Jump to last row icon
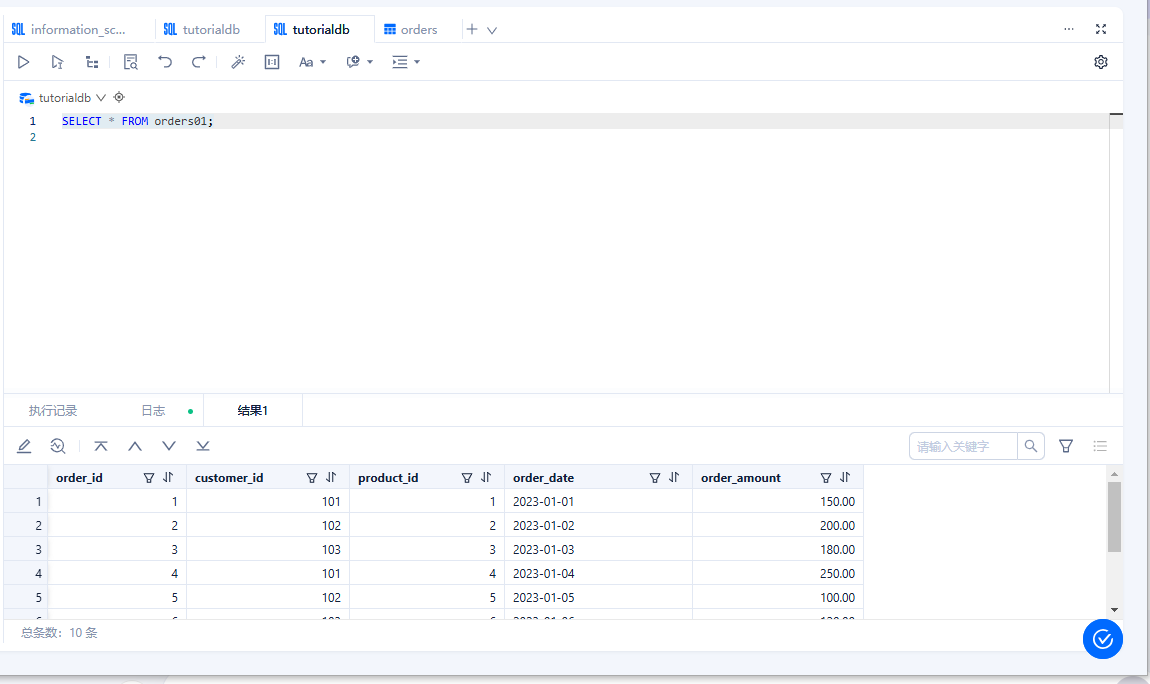 tap(203, 446)
